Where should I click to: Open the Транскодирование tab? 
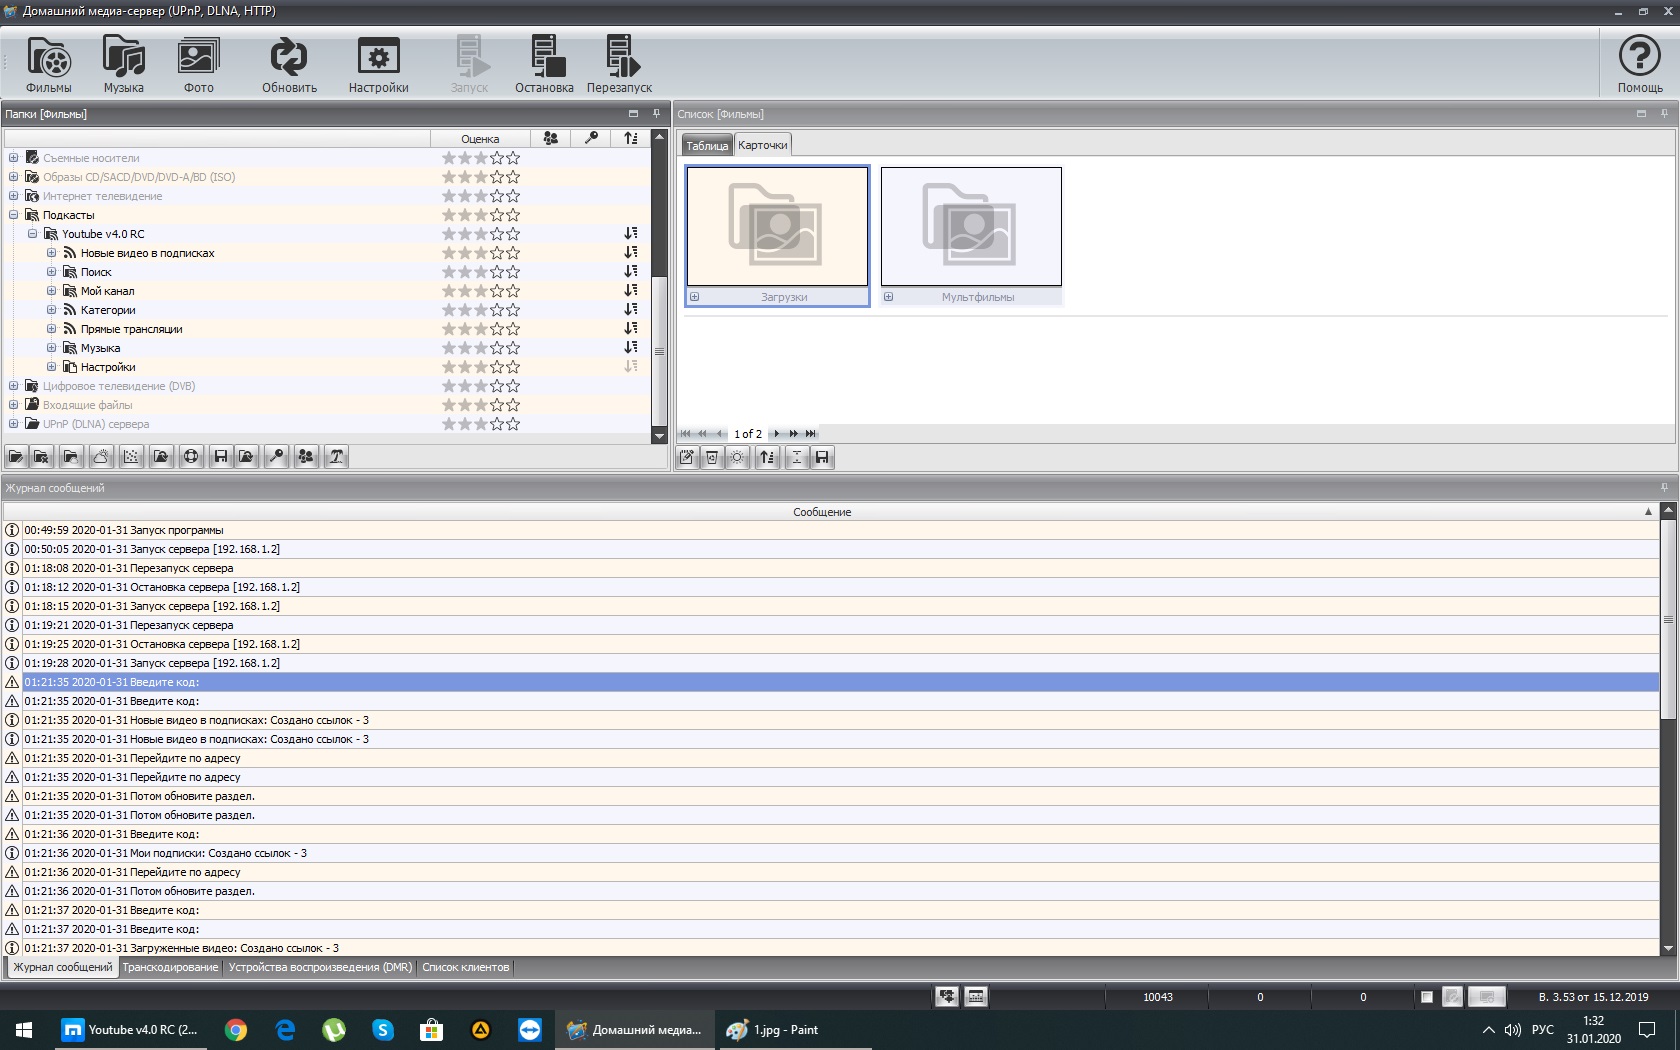(170, 967)
